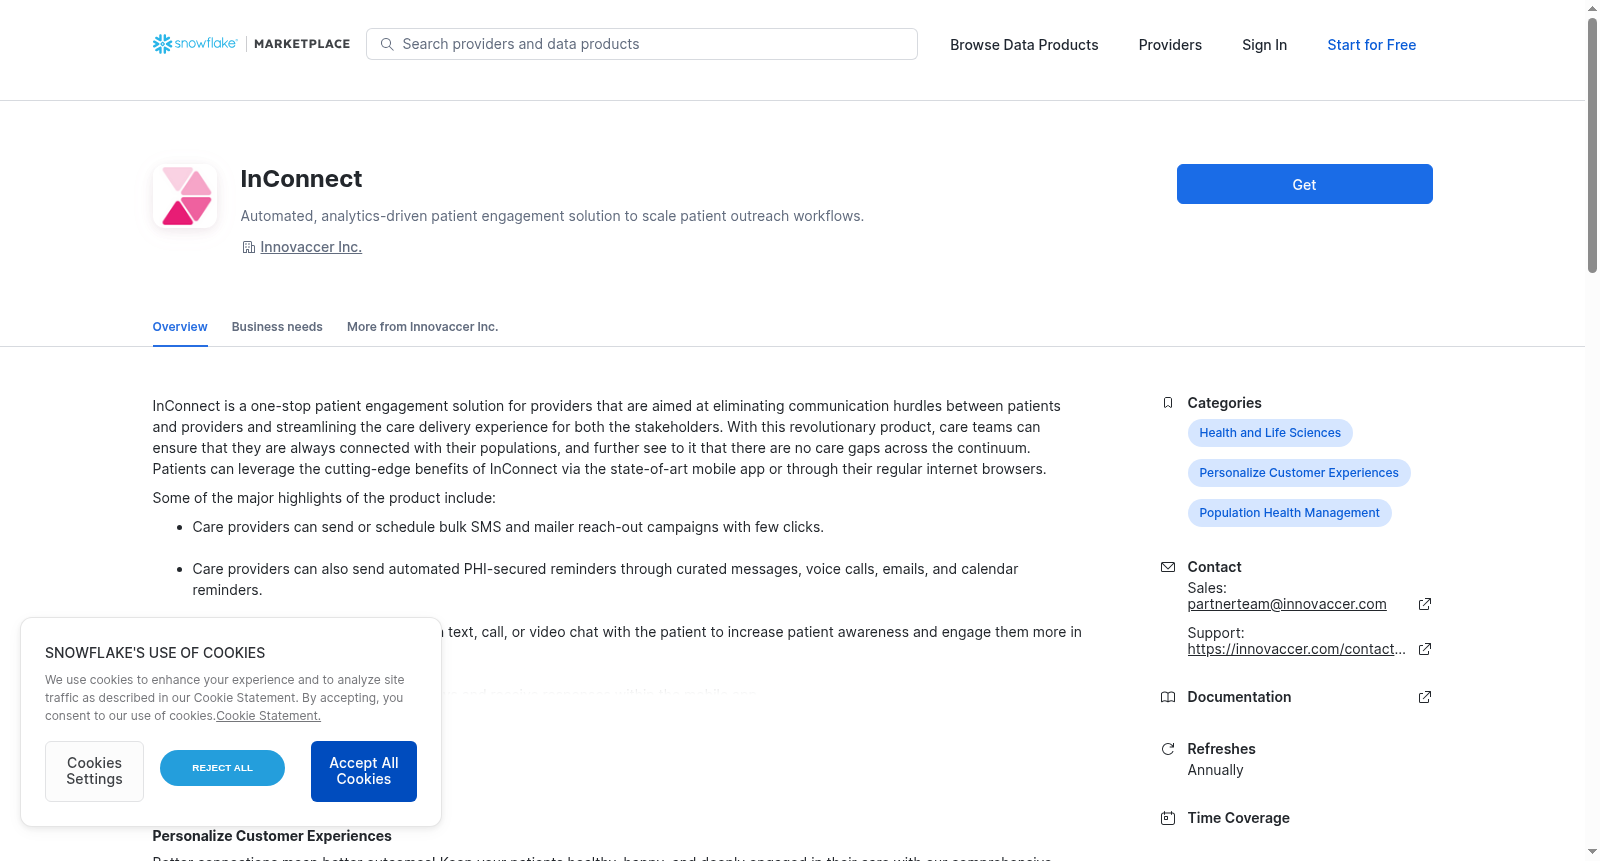The width and height of the screenshot is (1600, 861).
Task: Click the "SNOWFLAKE'S USE OF COOKIES" heading
Action: click(x=155, y=653)
